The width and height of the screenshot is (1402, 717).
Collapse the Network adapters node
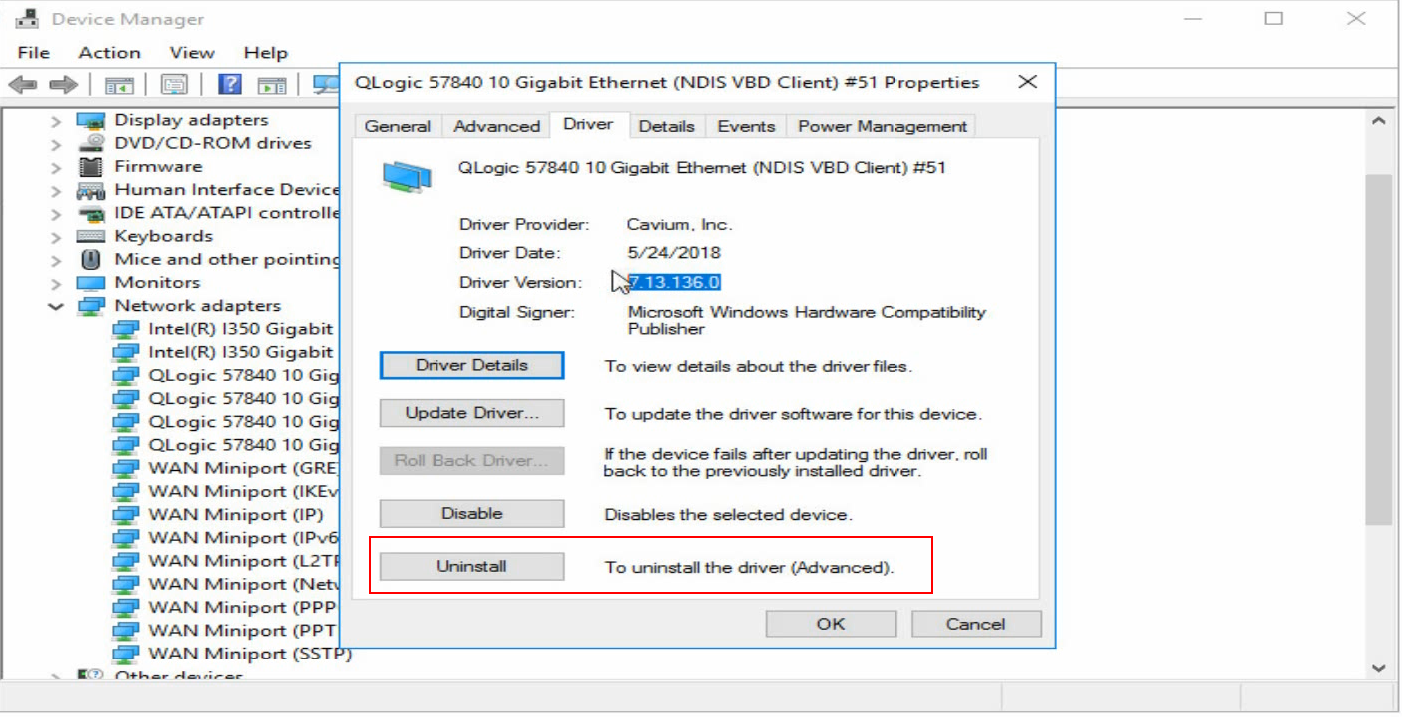coord(56,306)
